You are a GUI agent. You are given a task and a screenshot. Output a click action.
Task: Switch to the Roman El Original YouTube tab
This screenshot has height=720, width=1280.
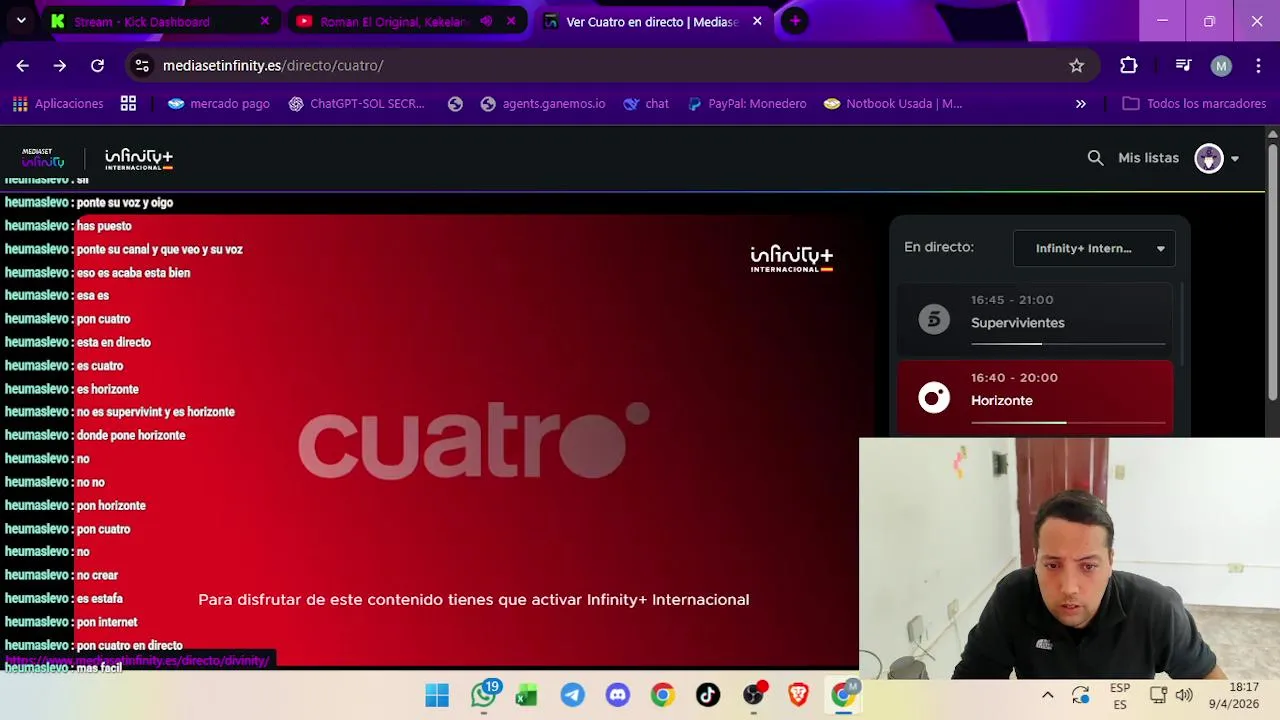point(406,21)
